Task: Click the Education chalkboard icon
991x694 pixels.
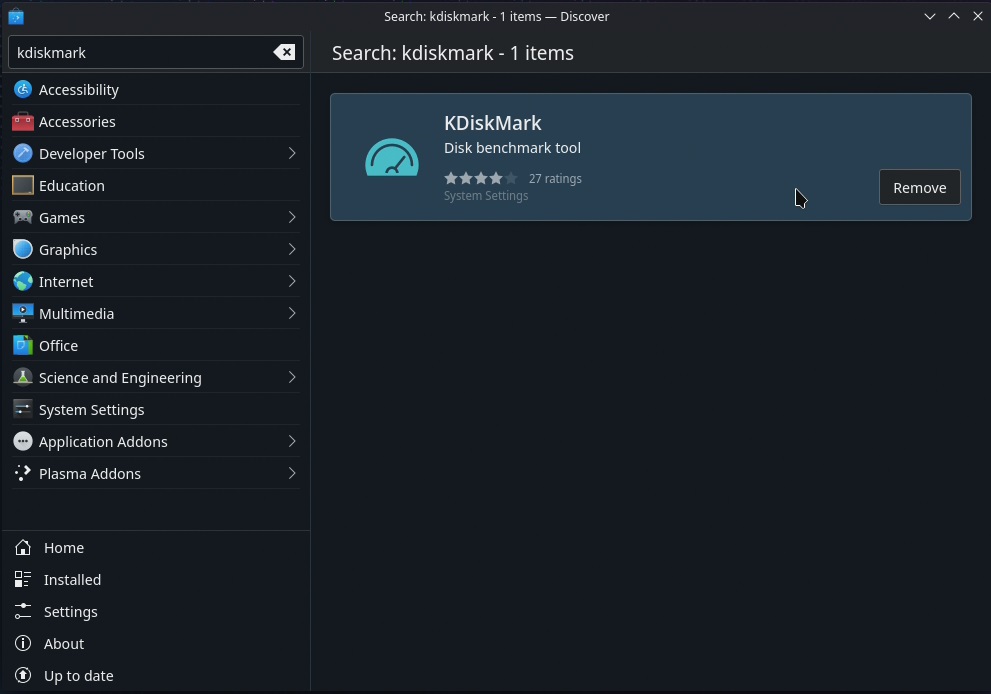Action: (x=23, y=185)
